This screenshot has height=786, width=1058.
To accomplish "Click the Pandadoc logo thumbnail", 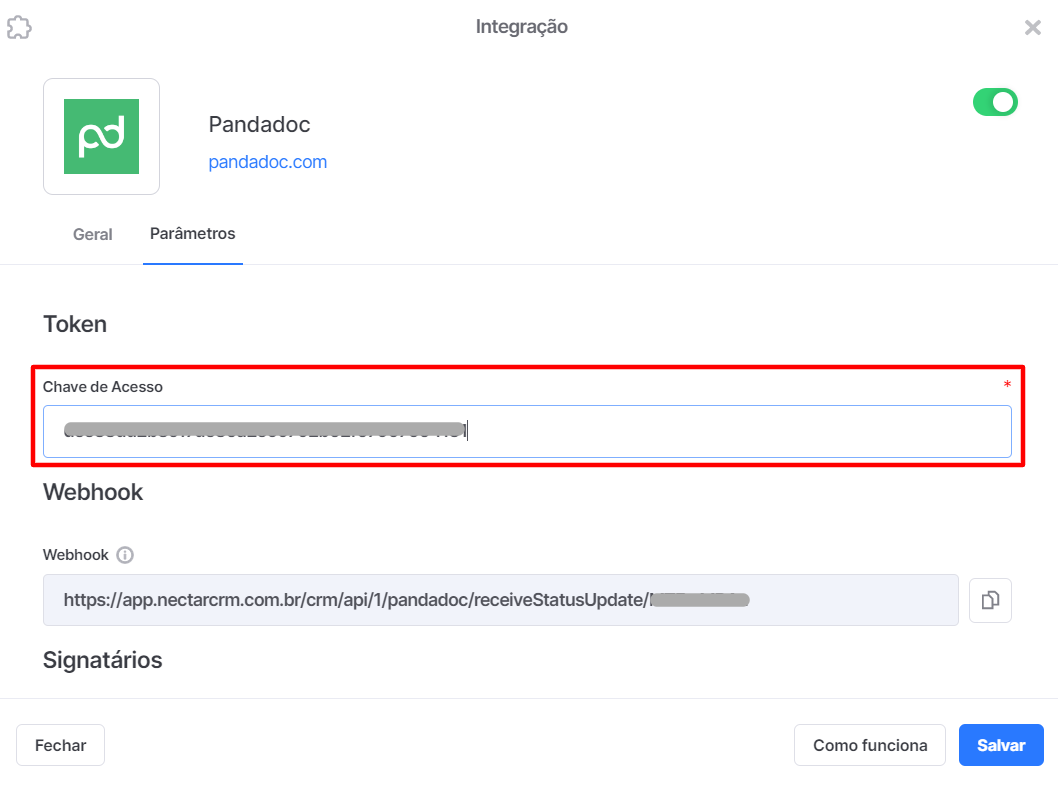I will point(101,136).
